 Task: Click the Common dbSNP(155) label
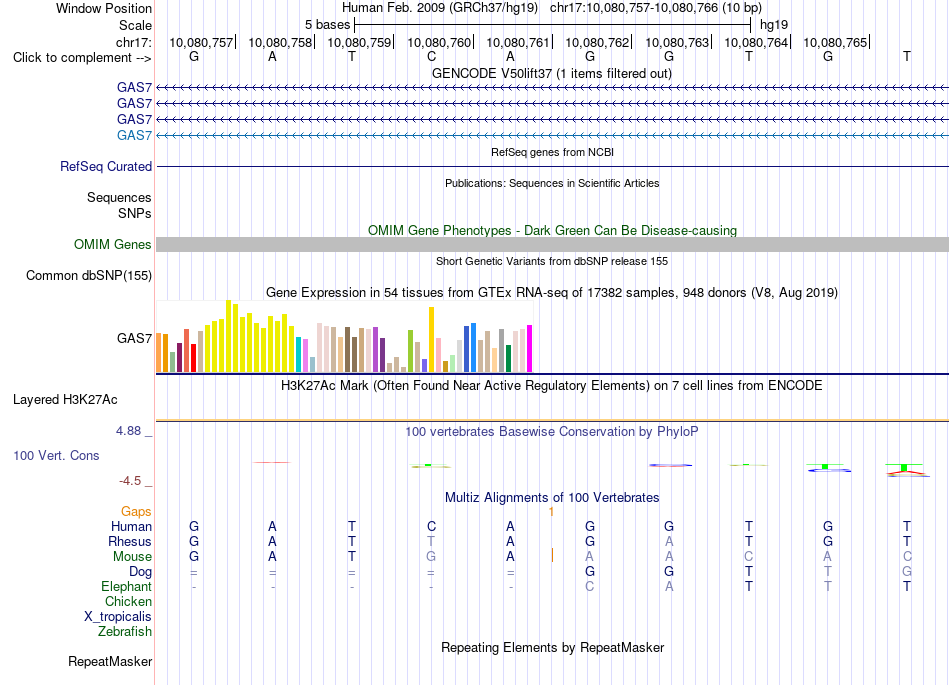(88, 276)
